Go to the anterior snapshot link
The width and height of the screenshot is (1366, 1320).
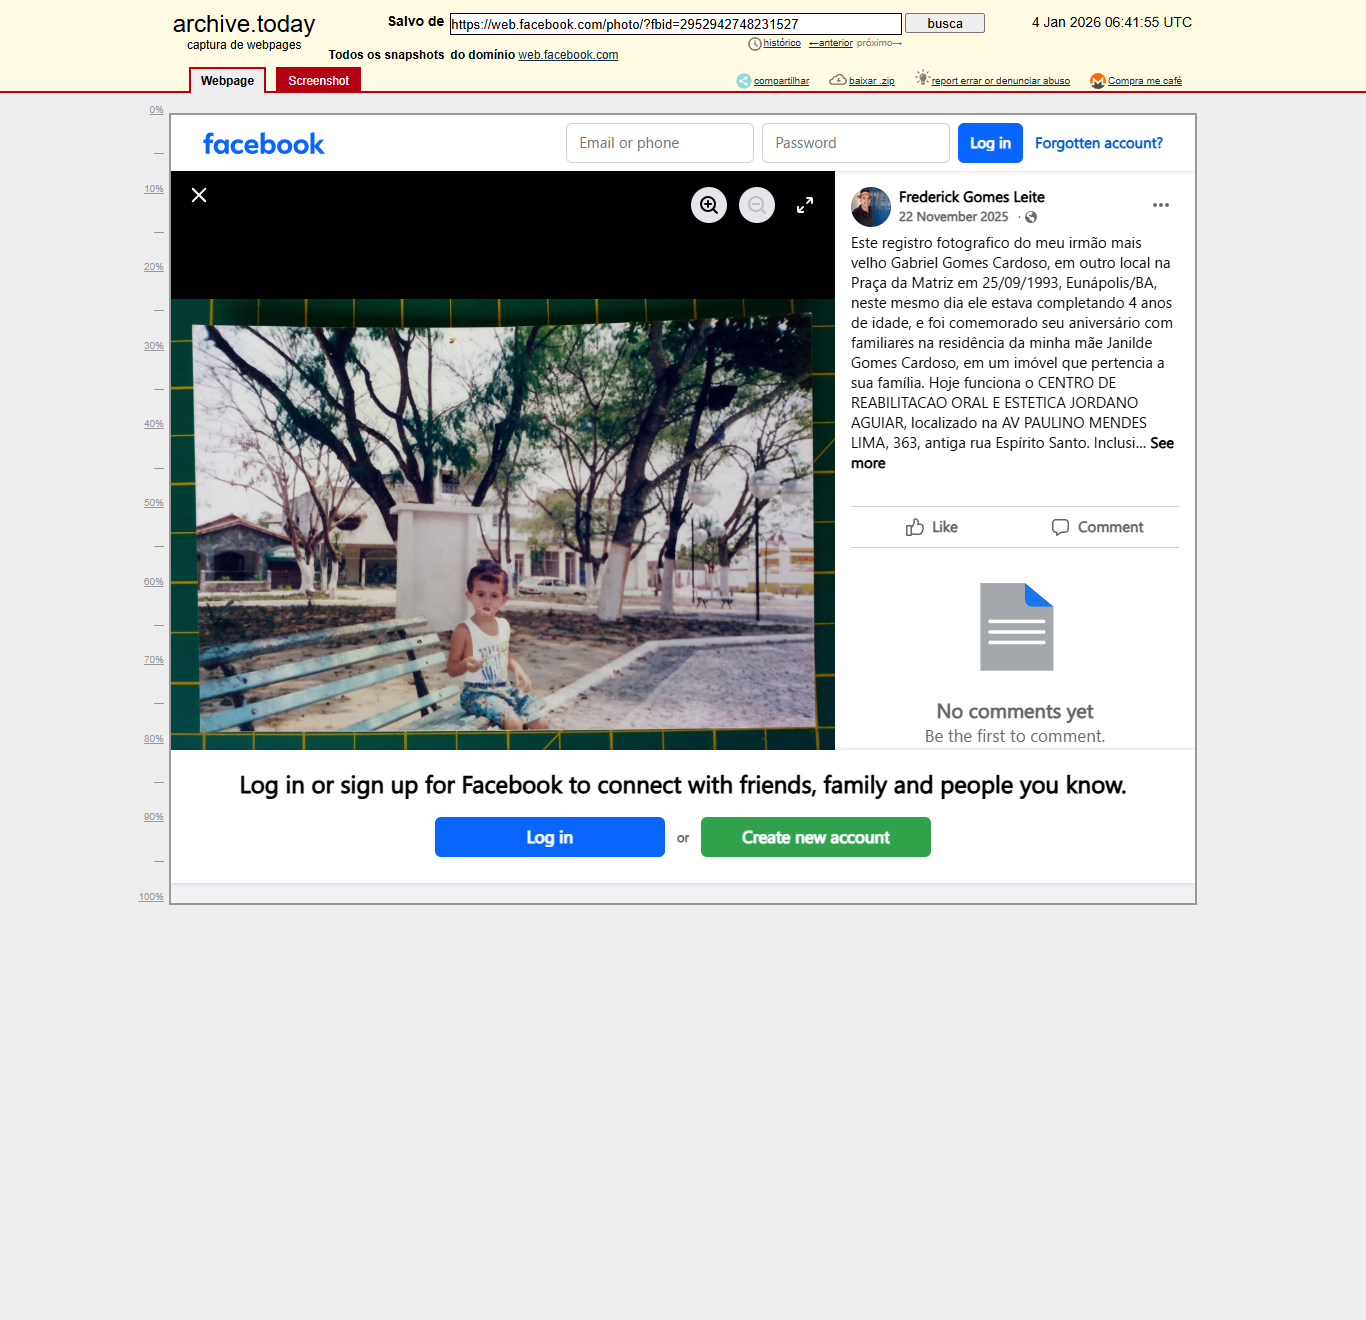(831, 43)
